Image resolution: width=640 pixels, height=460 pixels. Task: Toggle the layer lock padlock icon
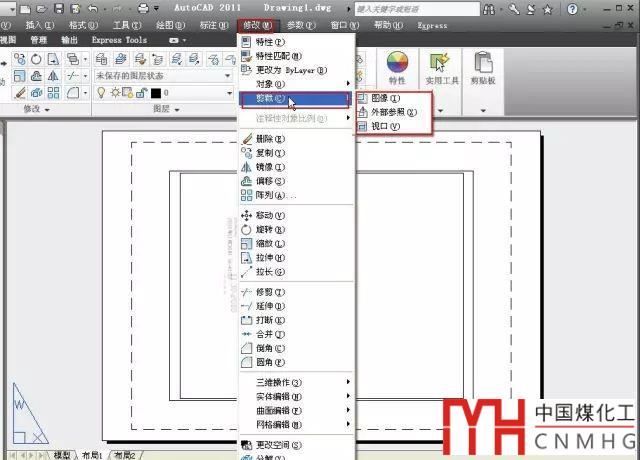(x=140, y=93)
